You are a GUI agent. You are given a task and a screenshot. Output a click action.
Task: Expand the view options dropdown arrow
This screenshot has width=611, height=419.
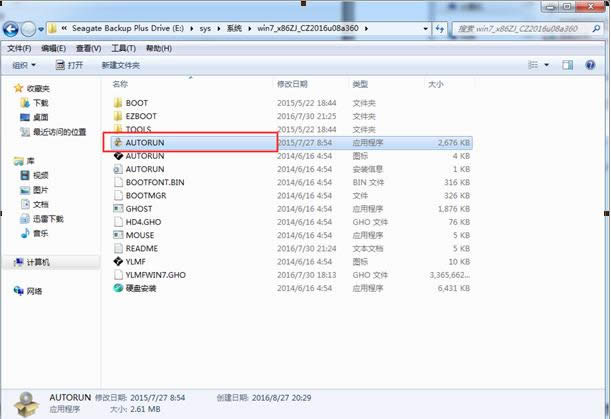coord(547,65)
